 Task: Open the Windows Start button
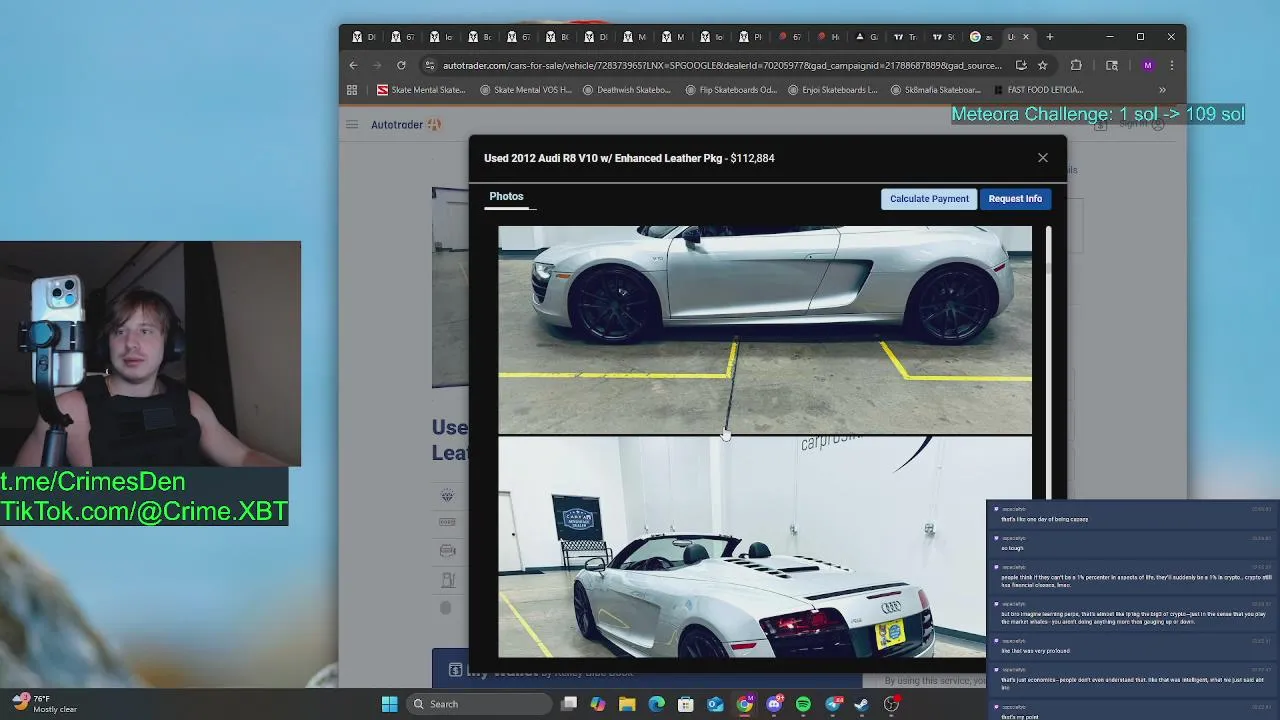(389, 704)
